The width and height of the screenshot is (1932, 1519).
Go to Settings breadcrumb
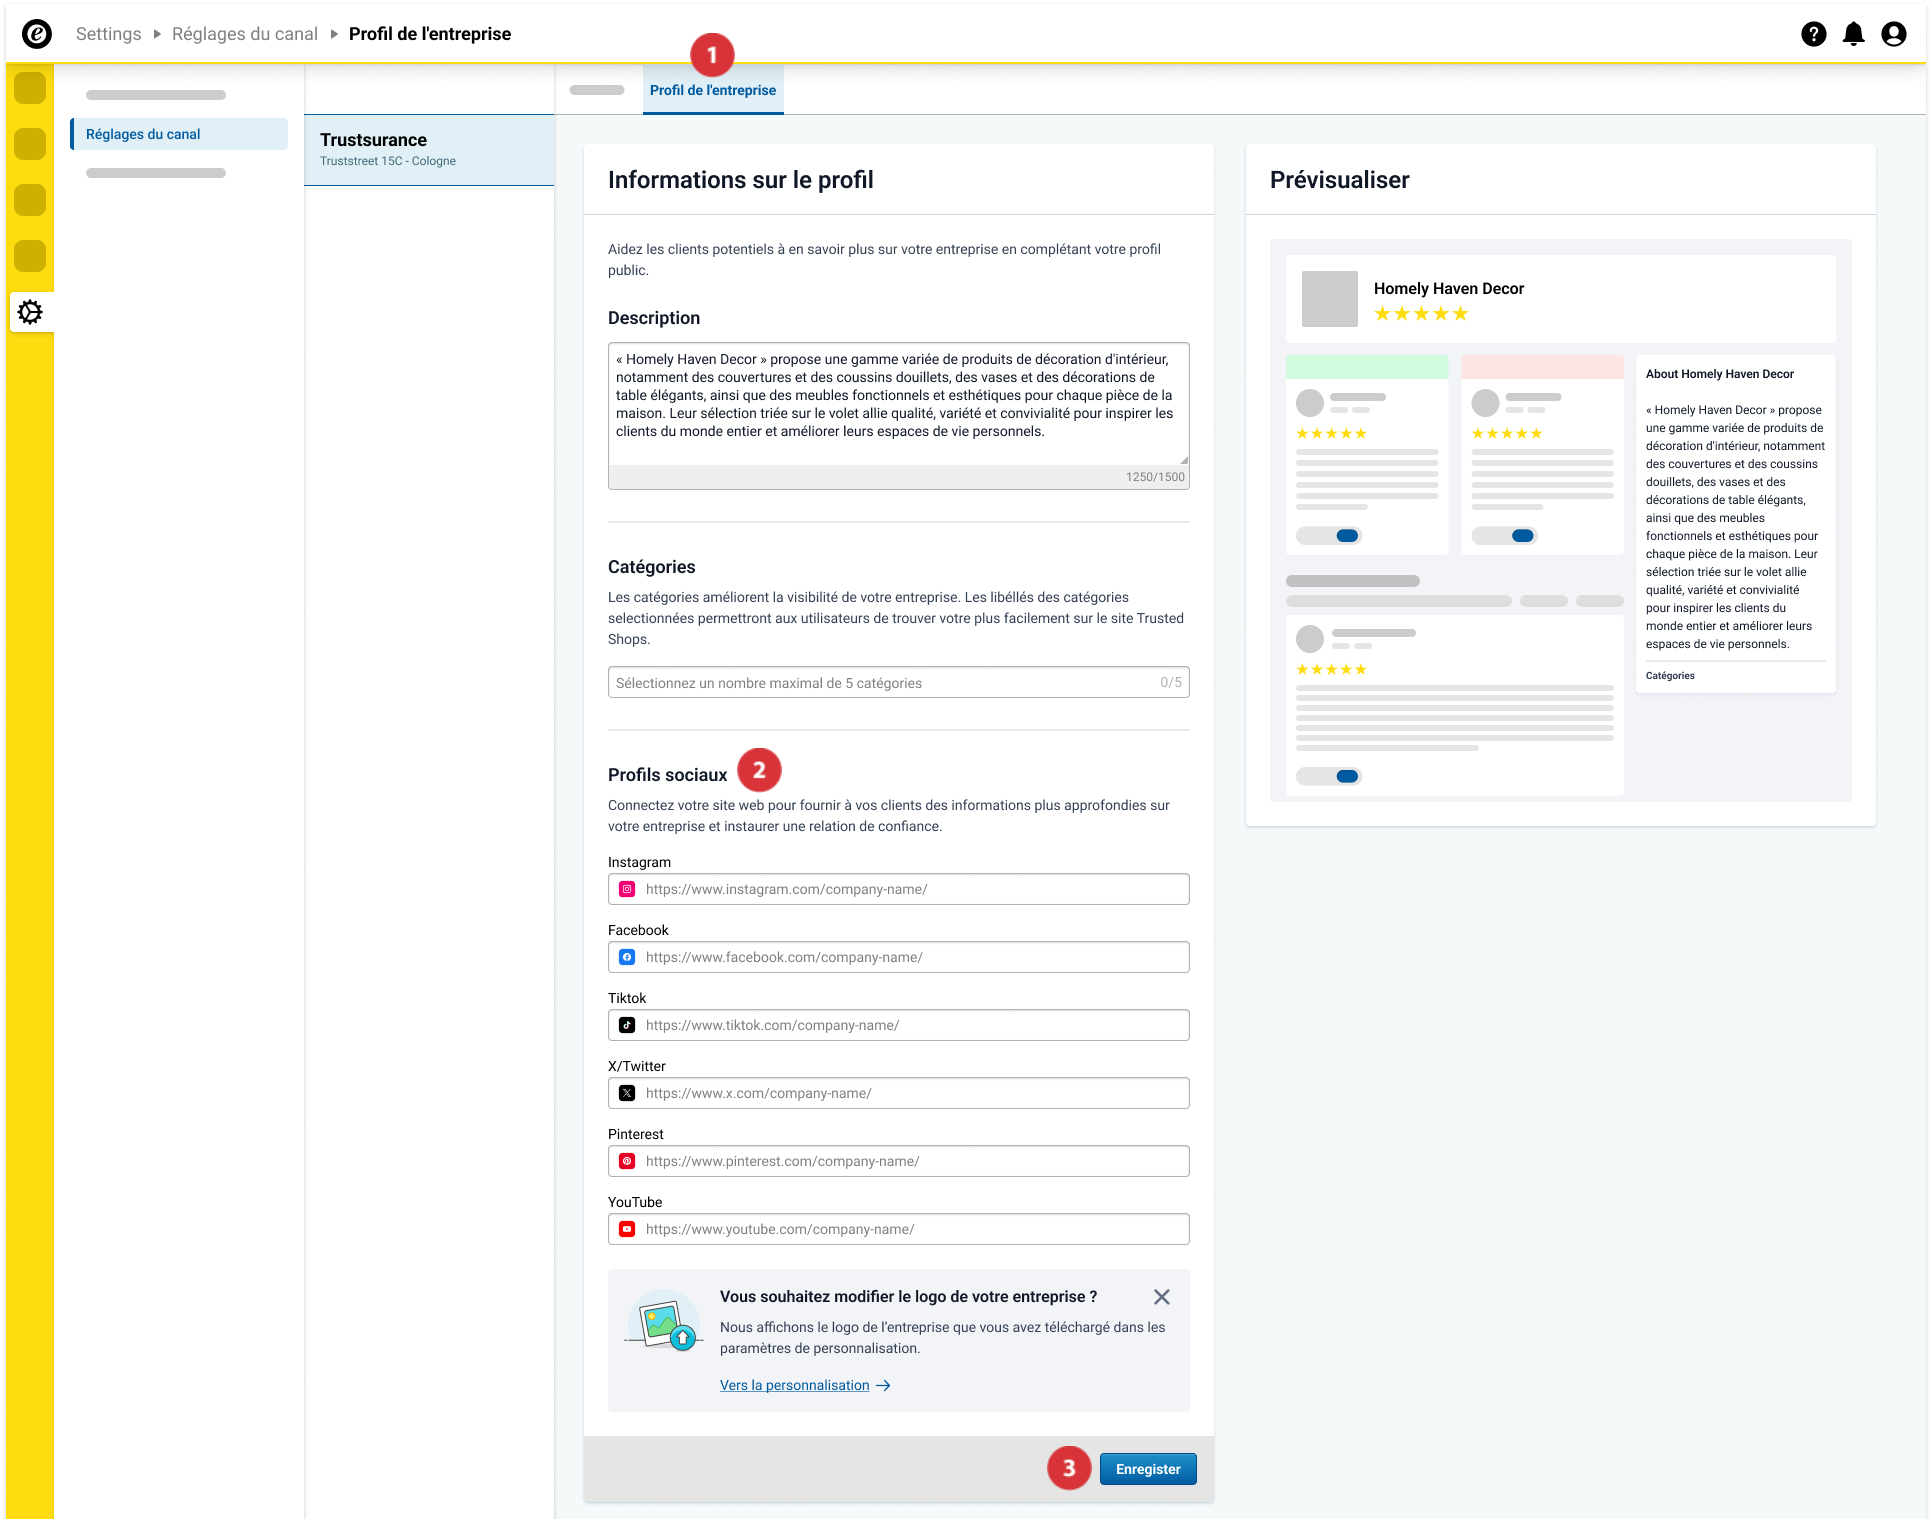[x=109, y=34]
